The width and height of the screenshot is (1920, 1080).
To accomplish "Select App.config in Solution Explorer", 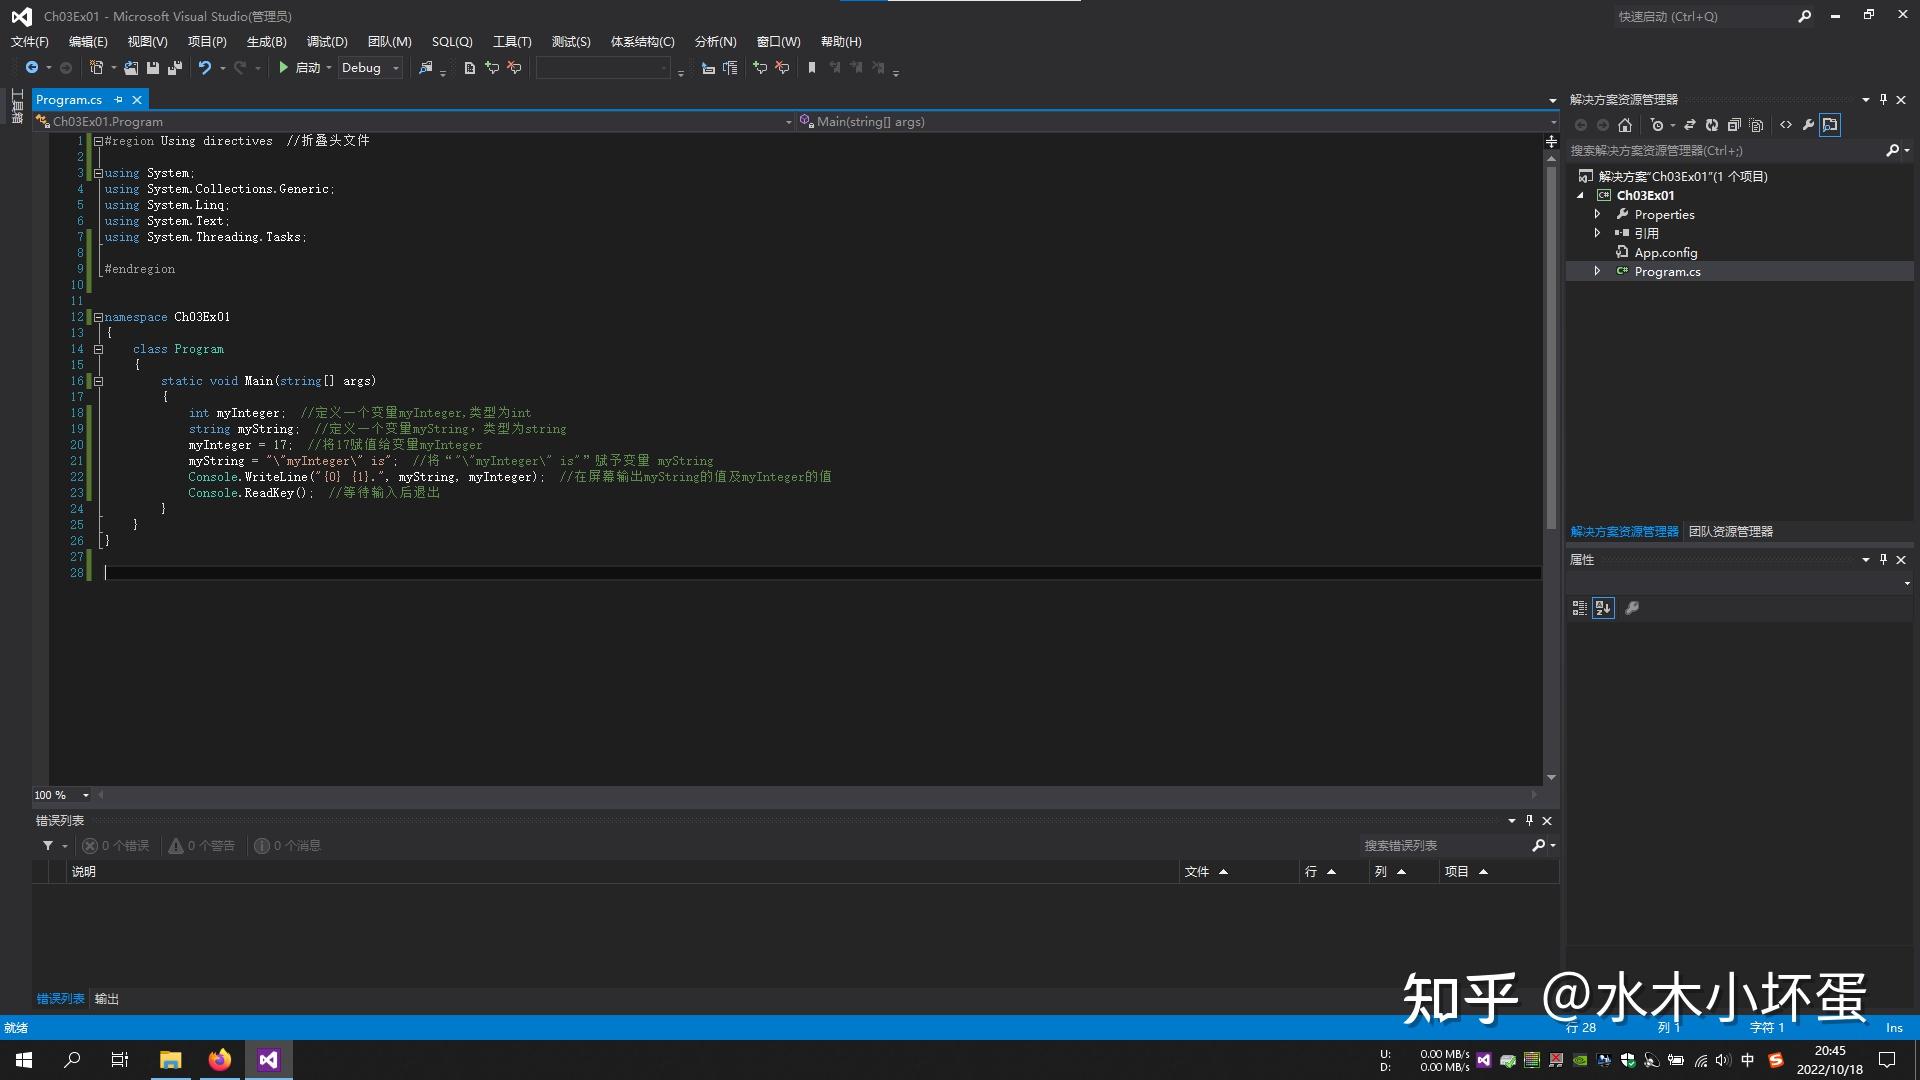I will [x=1665, y=253].
